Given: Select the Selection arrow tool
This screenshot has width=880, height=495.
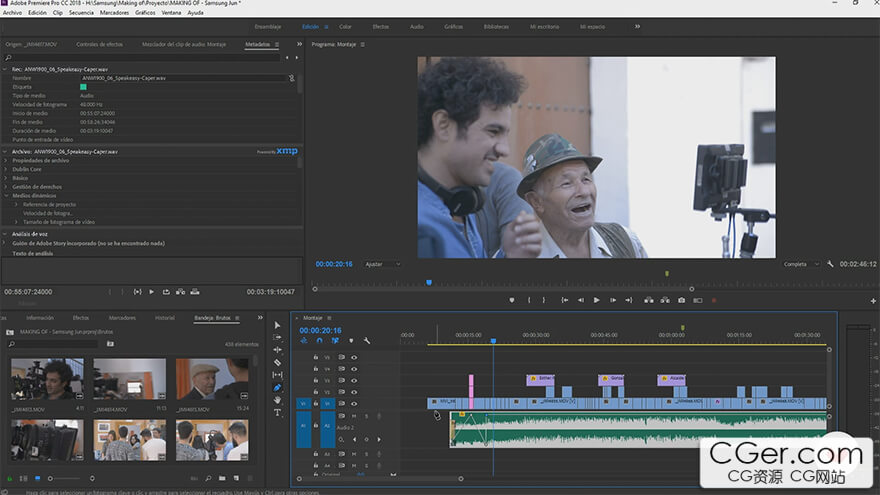Looking at the screenshot, I should tap(277, 325).
